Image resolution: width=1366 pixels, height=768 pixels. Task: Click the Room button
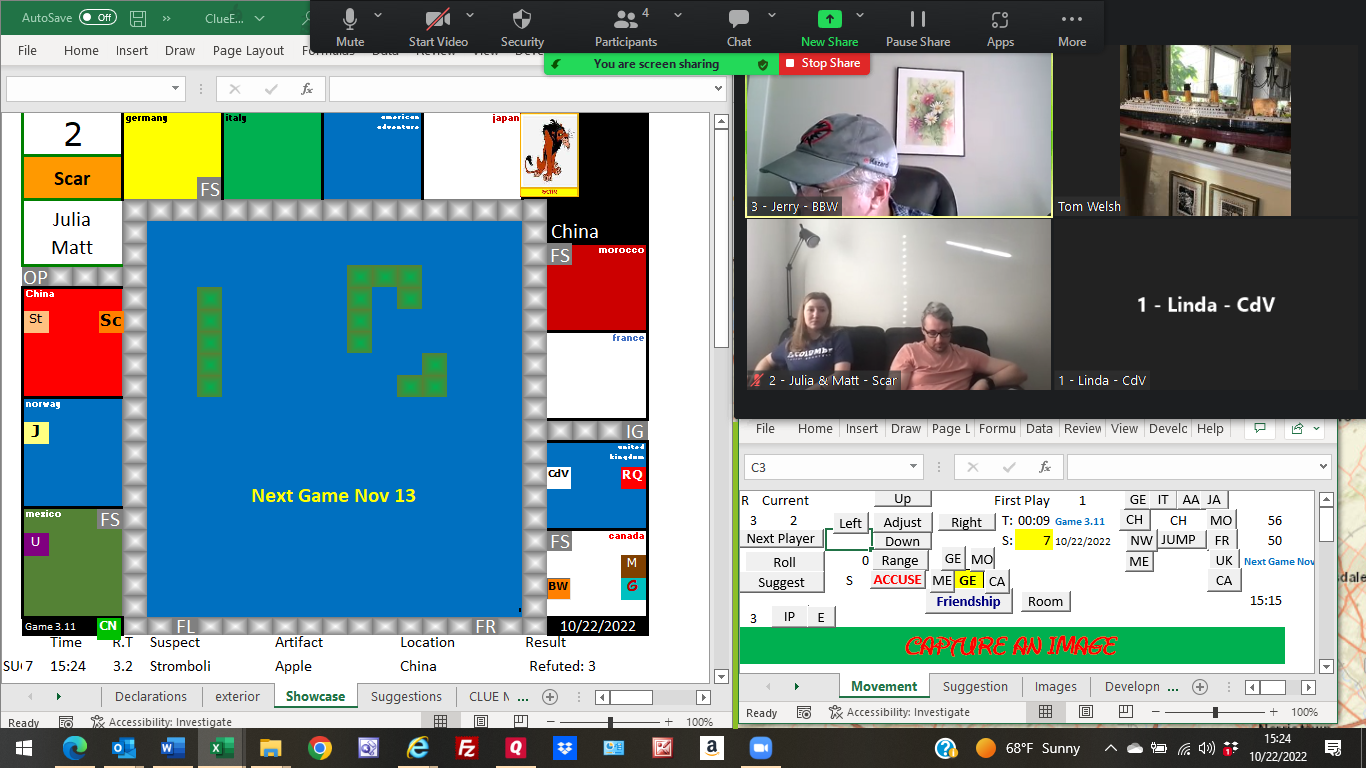point(1045,601)
